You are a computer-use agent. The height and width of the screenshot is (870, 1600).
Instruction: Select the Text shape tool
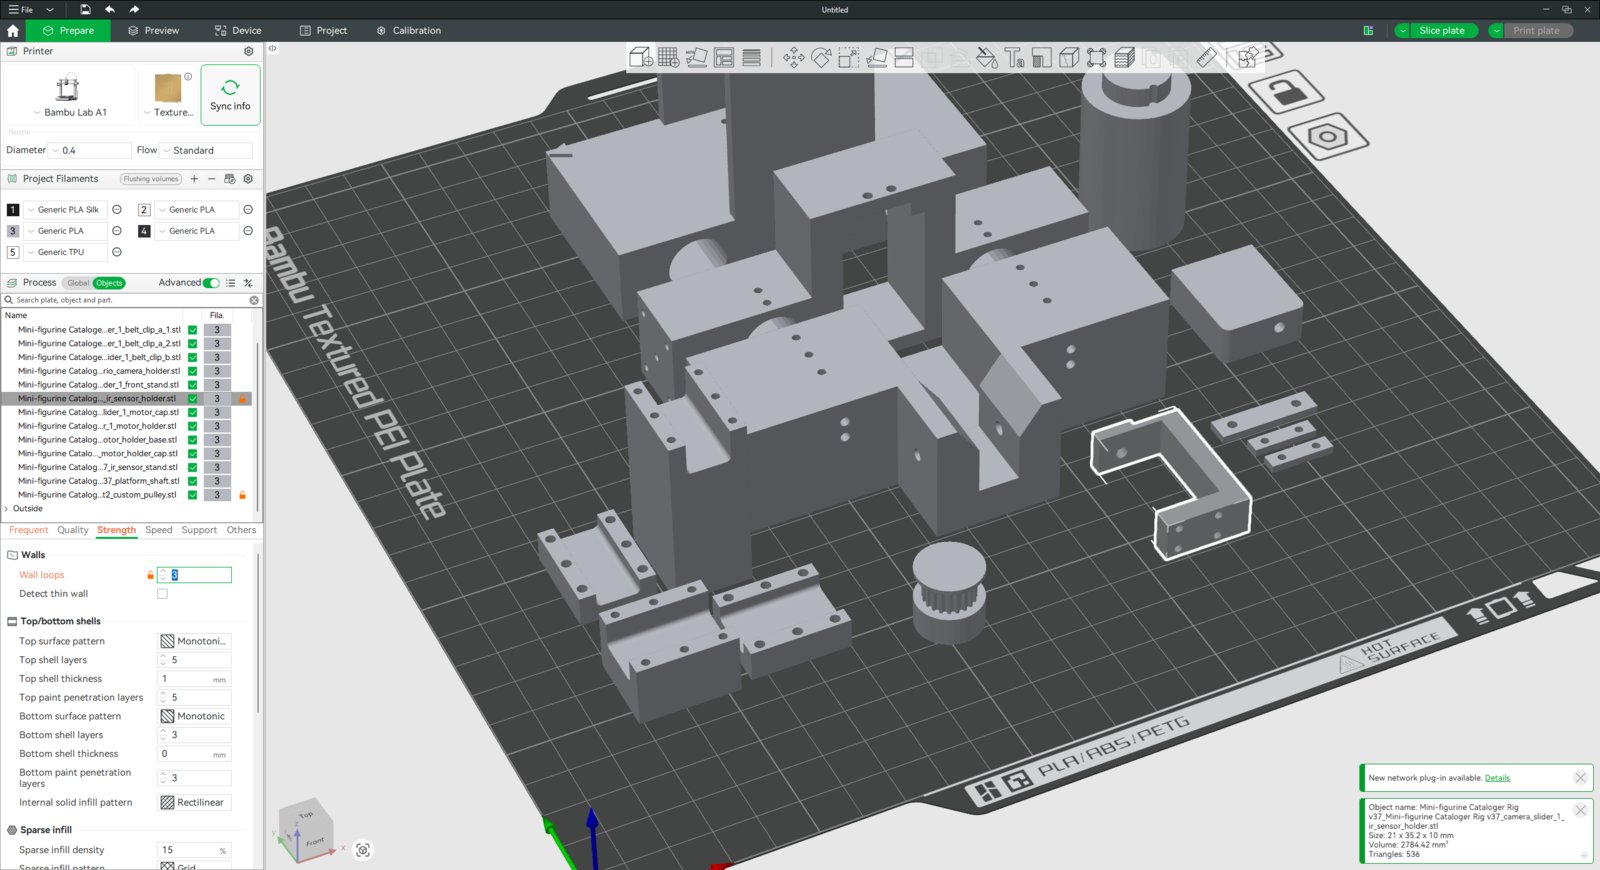(1014, 57)
